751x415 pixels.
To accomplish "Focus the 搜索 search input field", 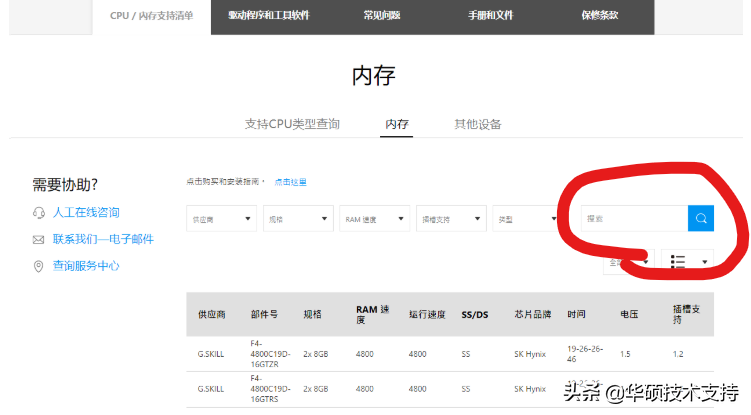I will point(635,219).
